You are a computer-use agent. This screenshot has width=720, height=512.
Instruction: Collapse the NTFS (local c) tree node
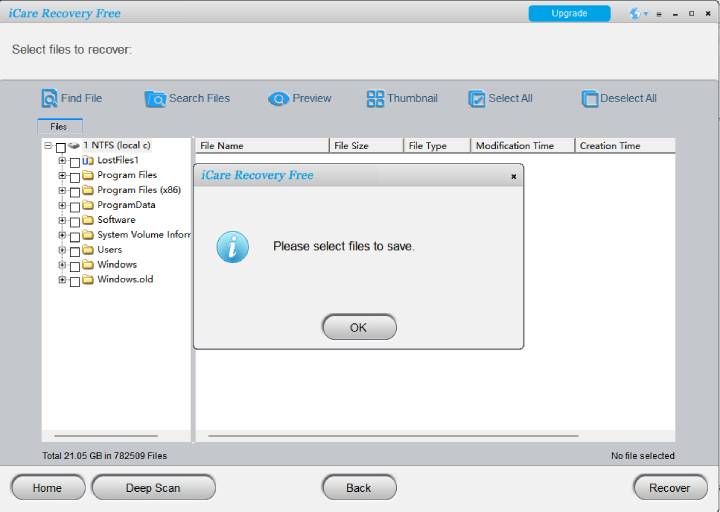pyautogui.click(x=48, y=146)
